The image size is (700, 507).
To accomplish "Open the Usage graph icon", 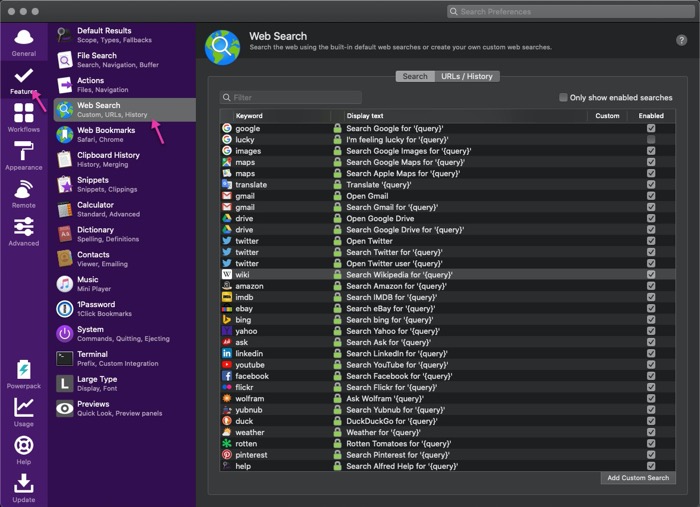I will pyautogui.click(x=24, y=407).
